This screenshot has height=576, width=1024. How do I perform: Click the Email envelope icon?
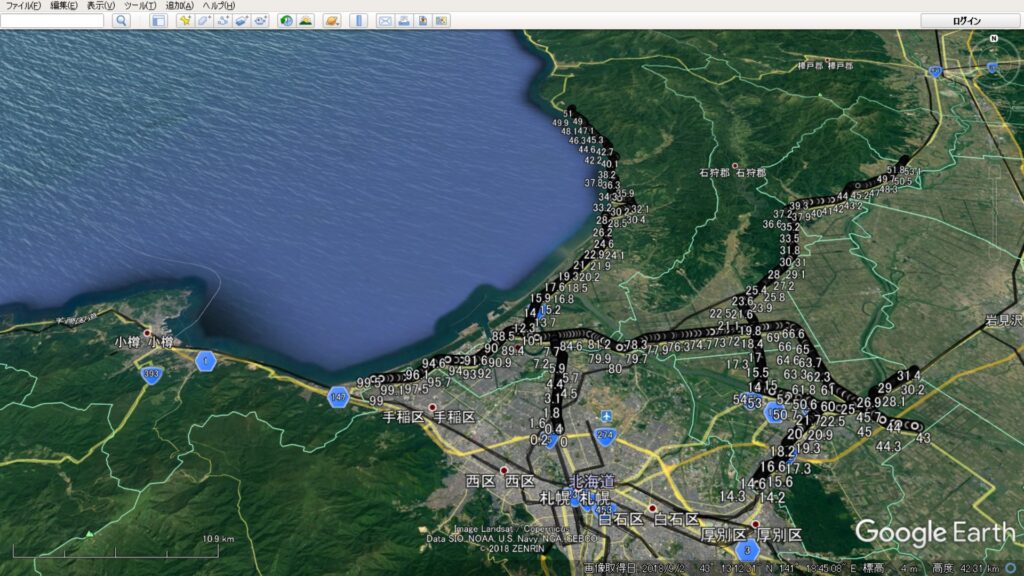point(385,21)
